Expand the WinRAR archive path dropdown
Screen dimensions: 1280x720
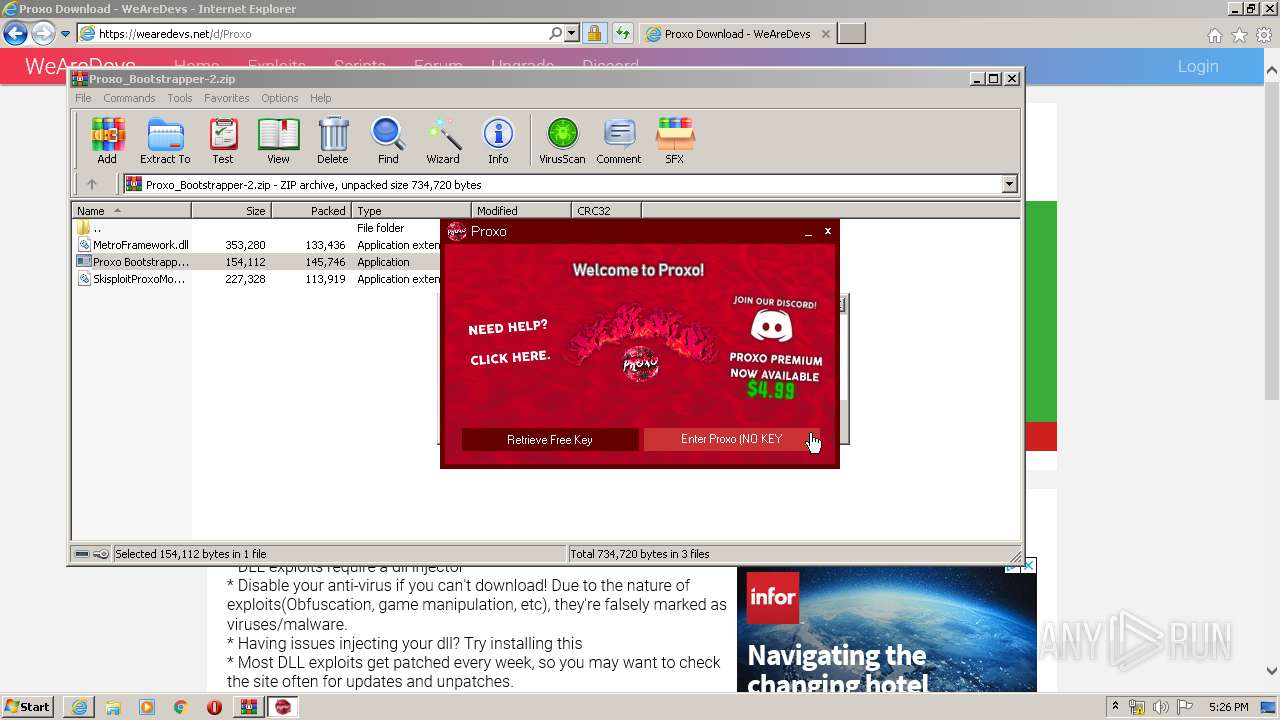point(1009,184)
